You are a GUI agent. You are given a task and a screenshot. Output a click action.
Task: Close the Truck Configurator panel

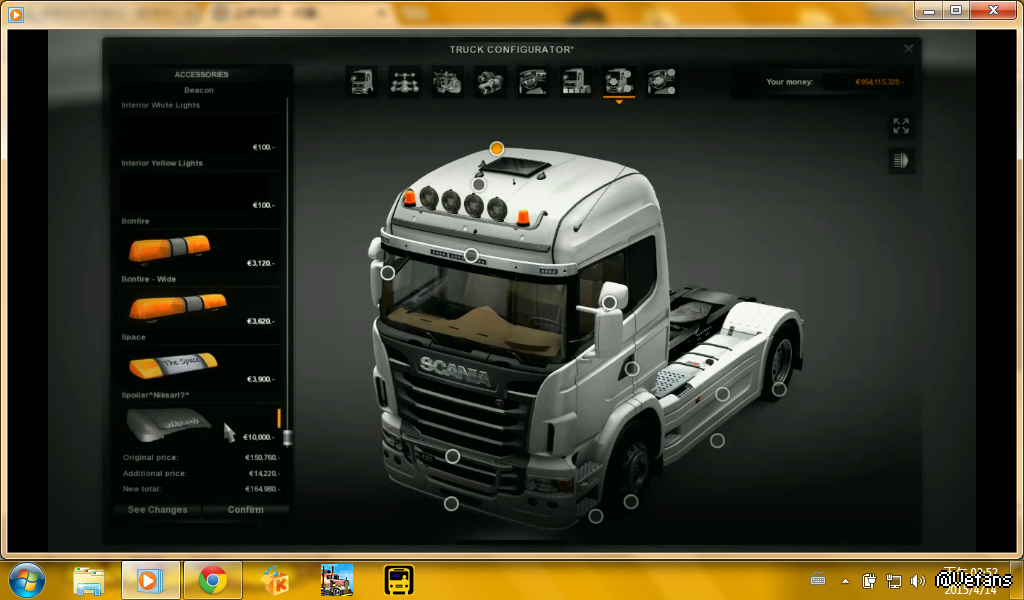(908, 49)
